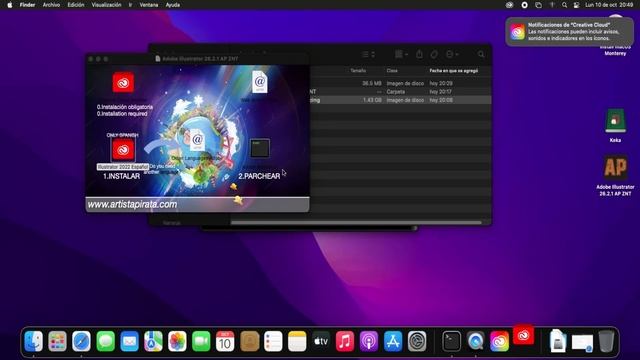Open Podcasts in the Dock
The width and height of the screenshot is (640, 360).
click(x=369, y=341)
